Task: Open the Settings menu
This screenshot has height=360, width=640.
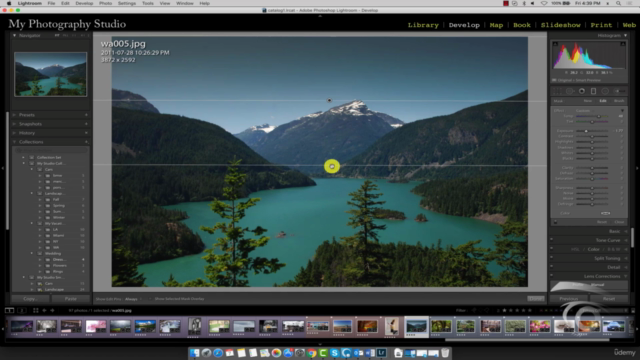Action: pos(127,3)
